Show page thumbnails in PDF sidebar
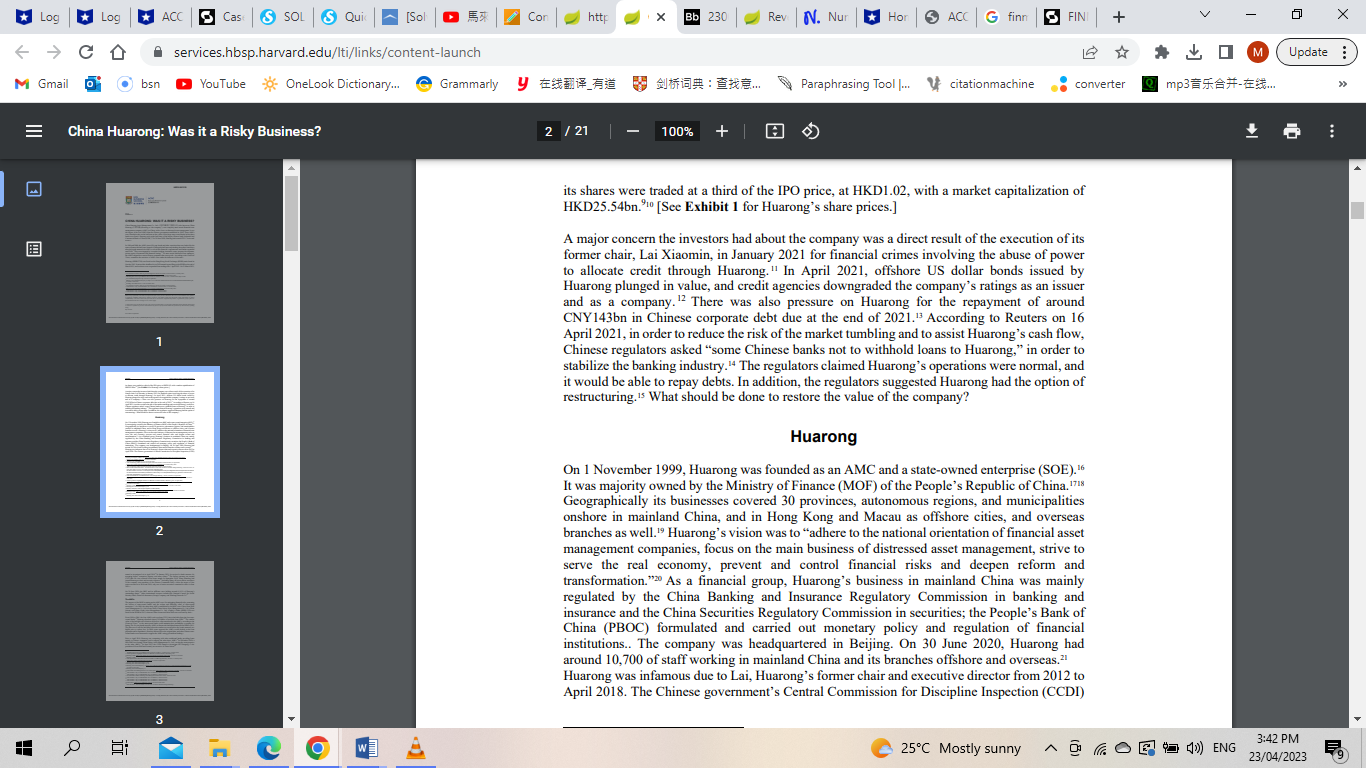Image resolution: width=1366 pixels, height=768 pixels. 34,189
